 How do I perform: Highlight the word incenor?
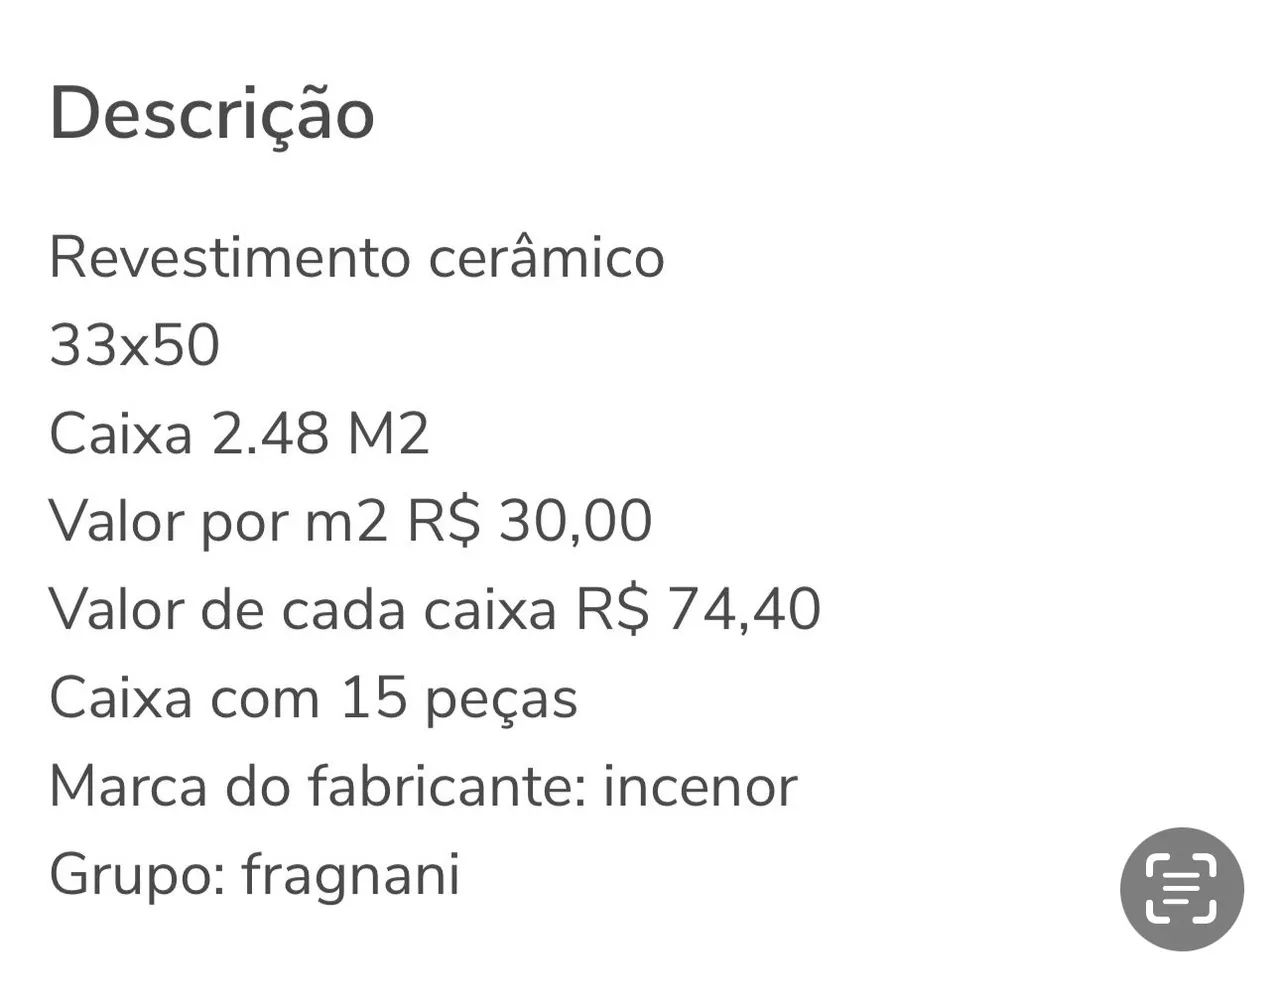(x=698, y=785)
